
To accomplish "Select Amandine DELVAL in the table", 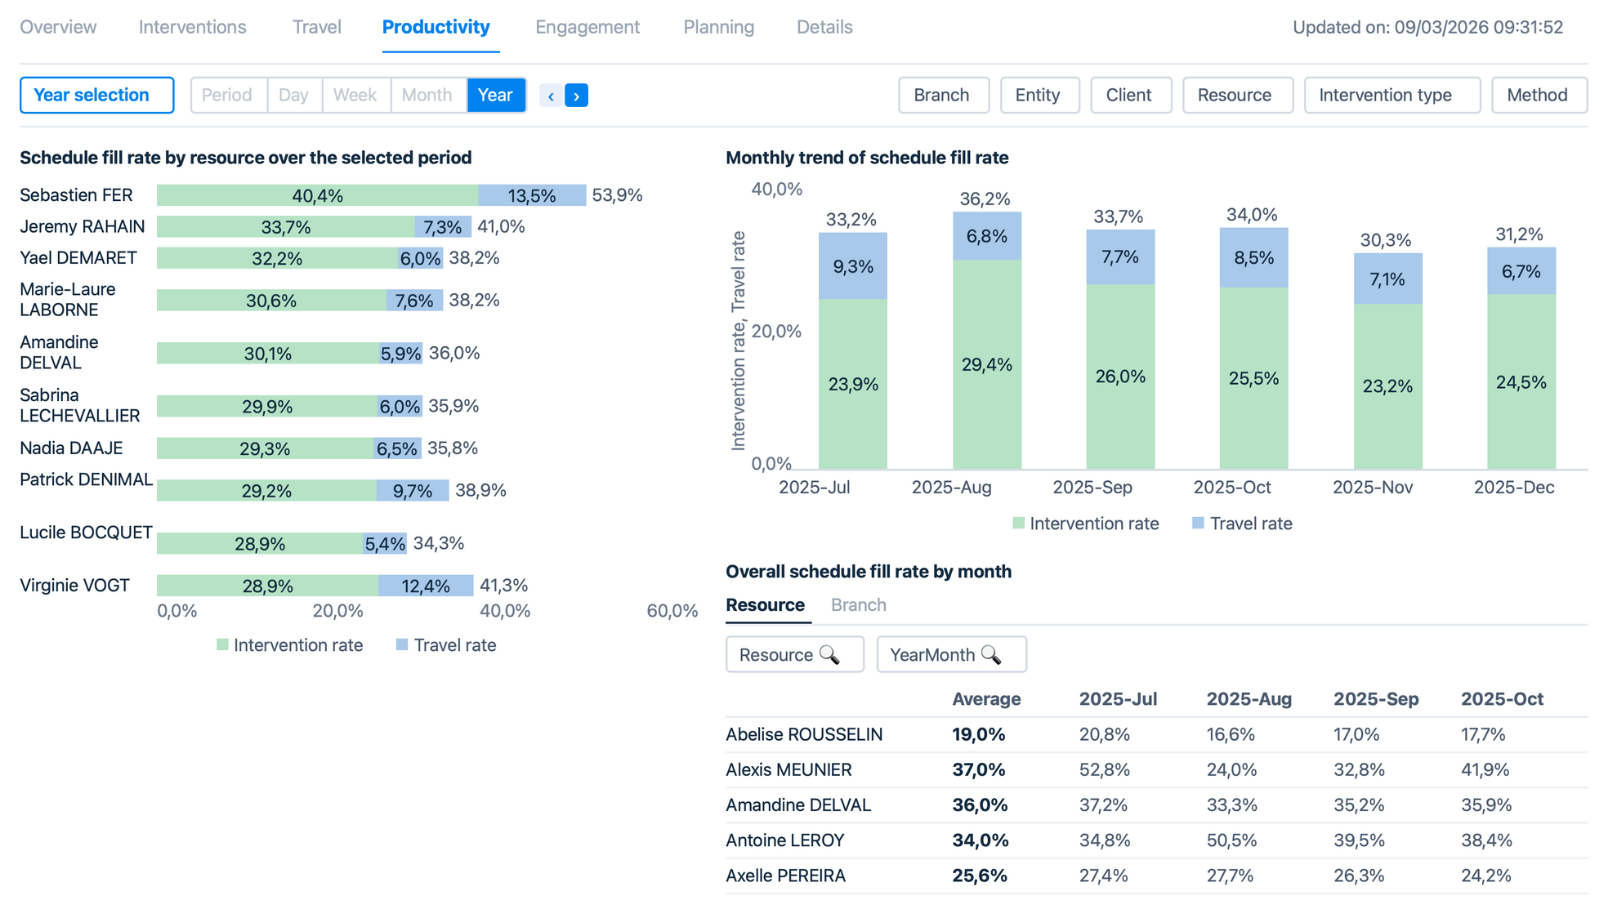I will pos(798,805).
